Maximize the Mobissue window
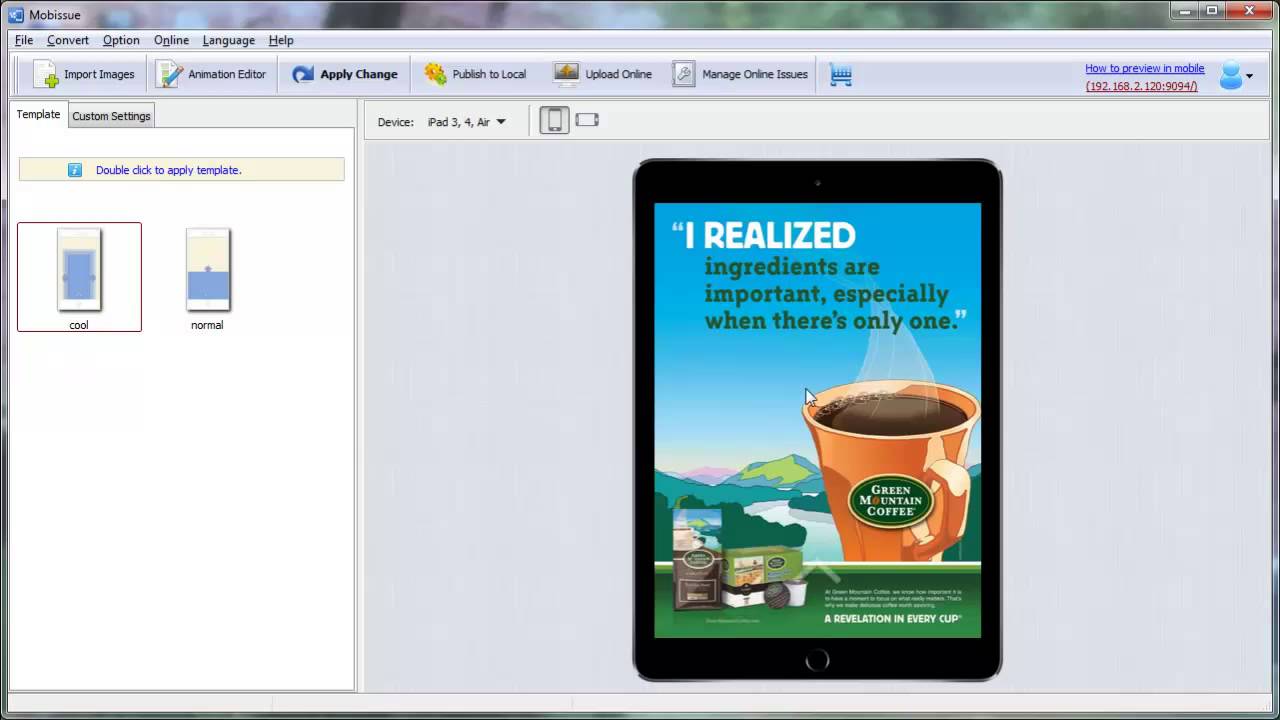1280x720 pixels. 1212,11
